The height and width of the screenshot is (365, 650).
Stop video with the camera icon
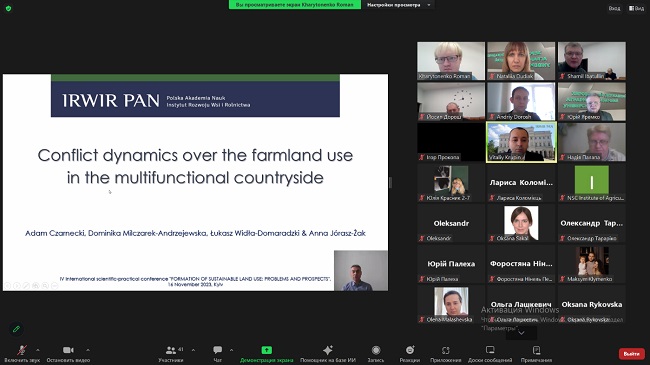[68, 350]
